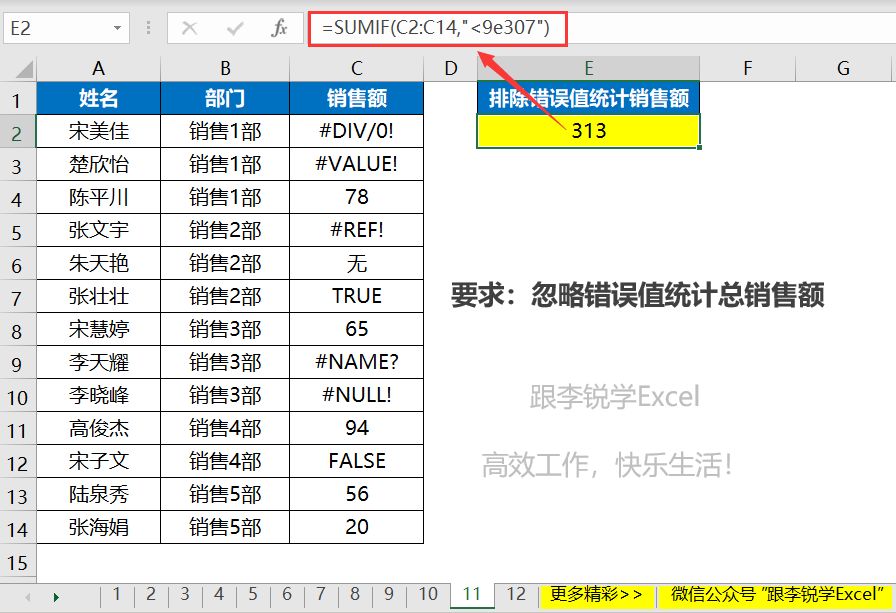Select row 7 header
The height and width of the screenshot is (613, 896).
[x=17, y=296]
